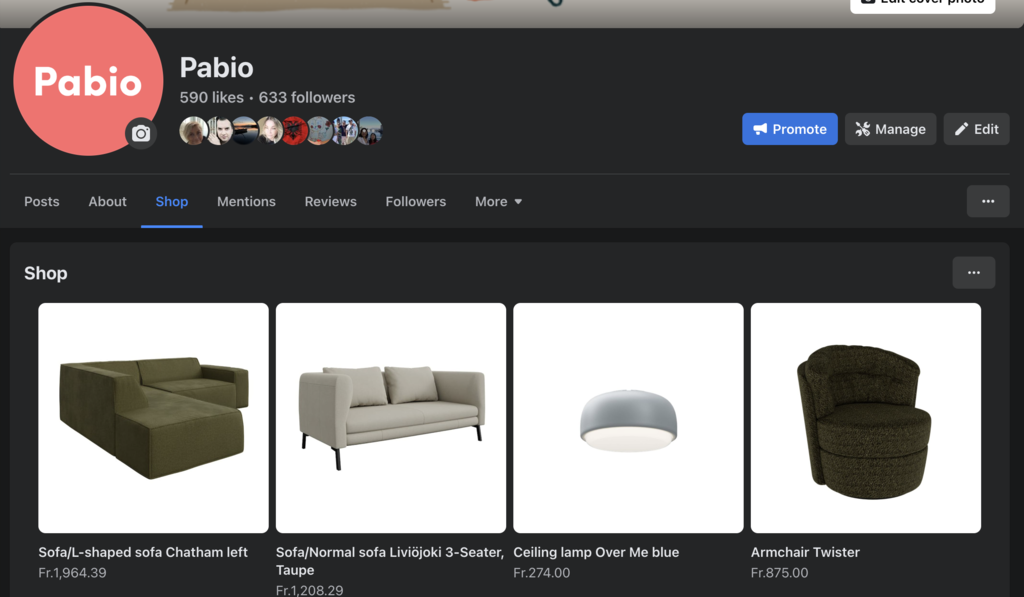Click the Promote button

pyautogui.click(x=790, y=129)
